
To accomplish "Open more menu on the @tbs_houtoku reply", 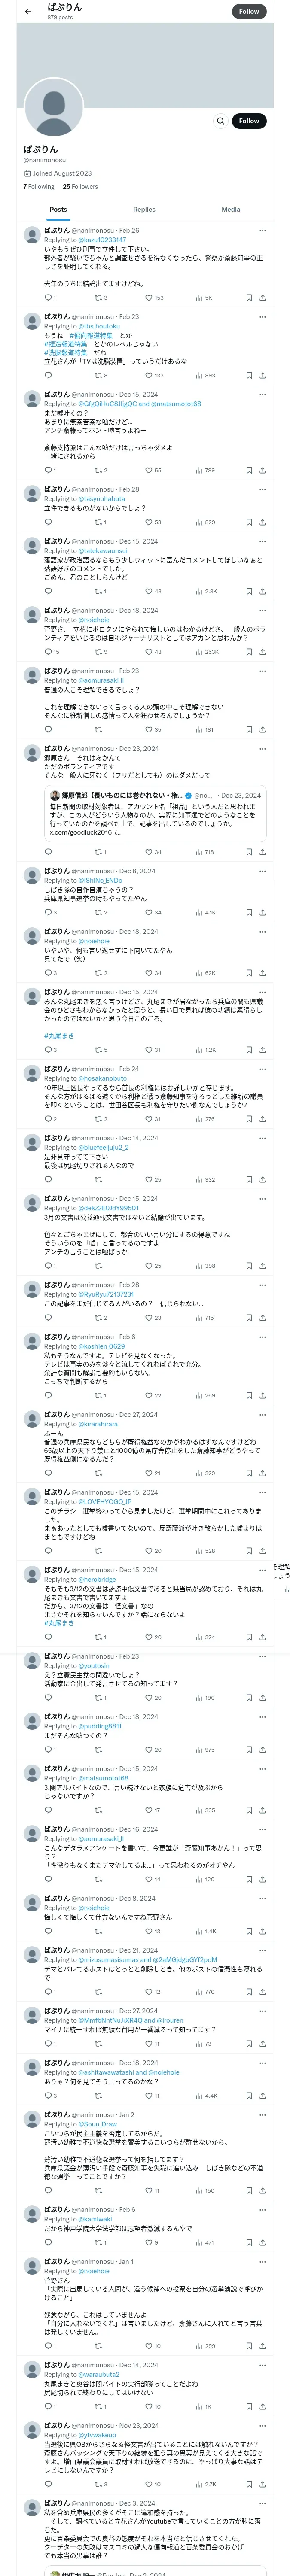I will coord(262,317).
